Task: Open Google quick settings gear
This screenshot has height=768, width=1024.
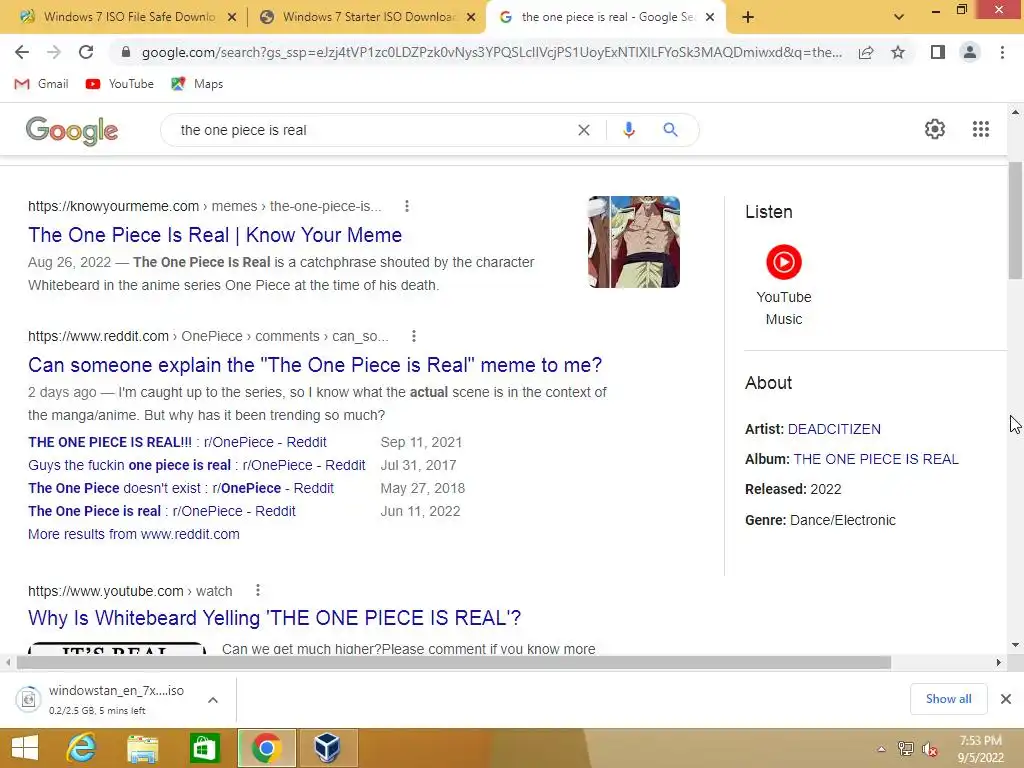Action: pyautogui.click(x=935, y=129)
